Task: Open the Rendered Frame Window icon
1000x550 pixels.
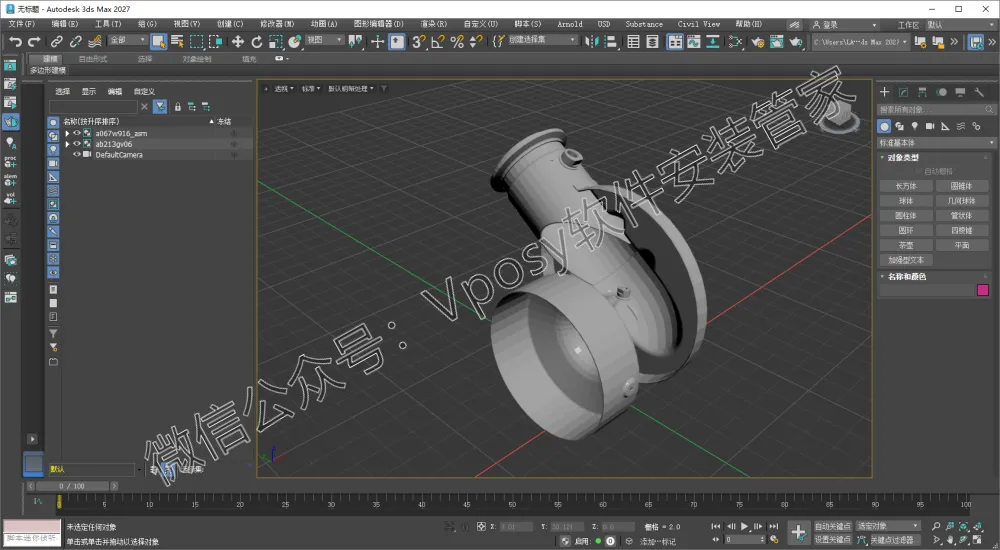Action: 776,42
